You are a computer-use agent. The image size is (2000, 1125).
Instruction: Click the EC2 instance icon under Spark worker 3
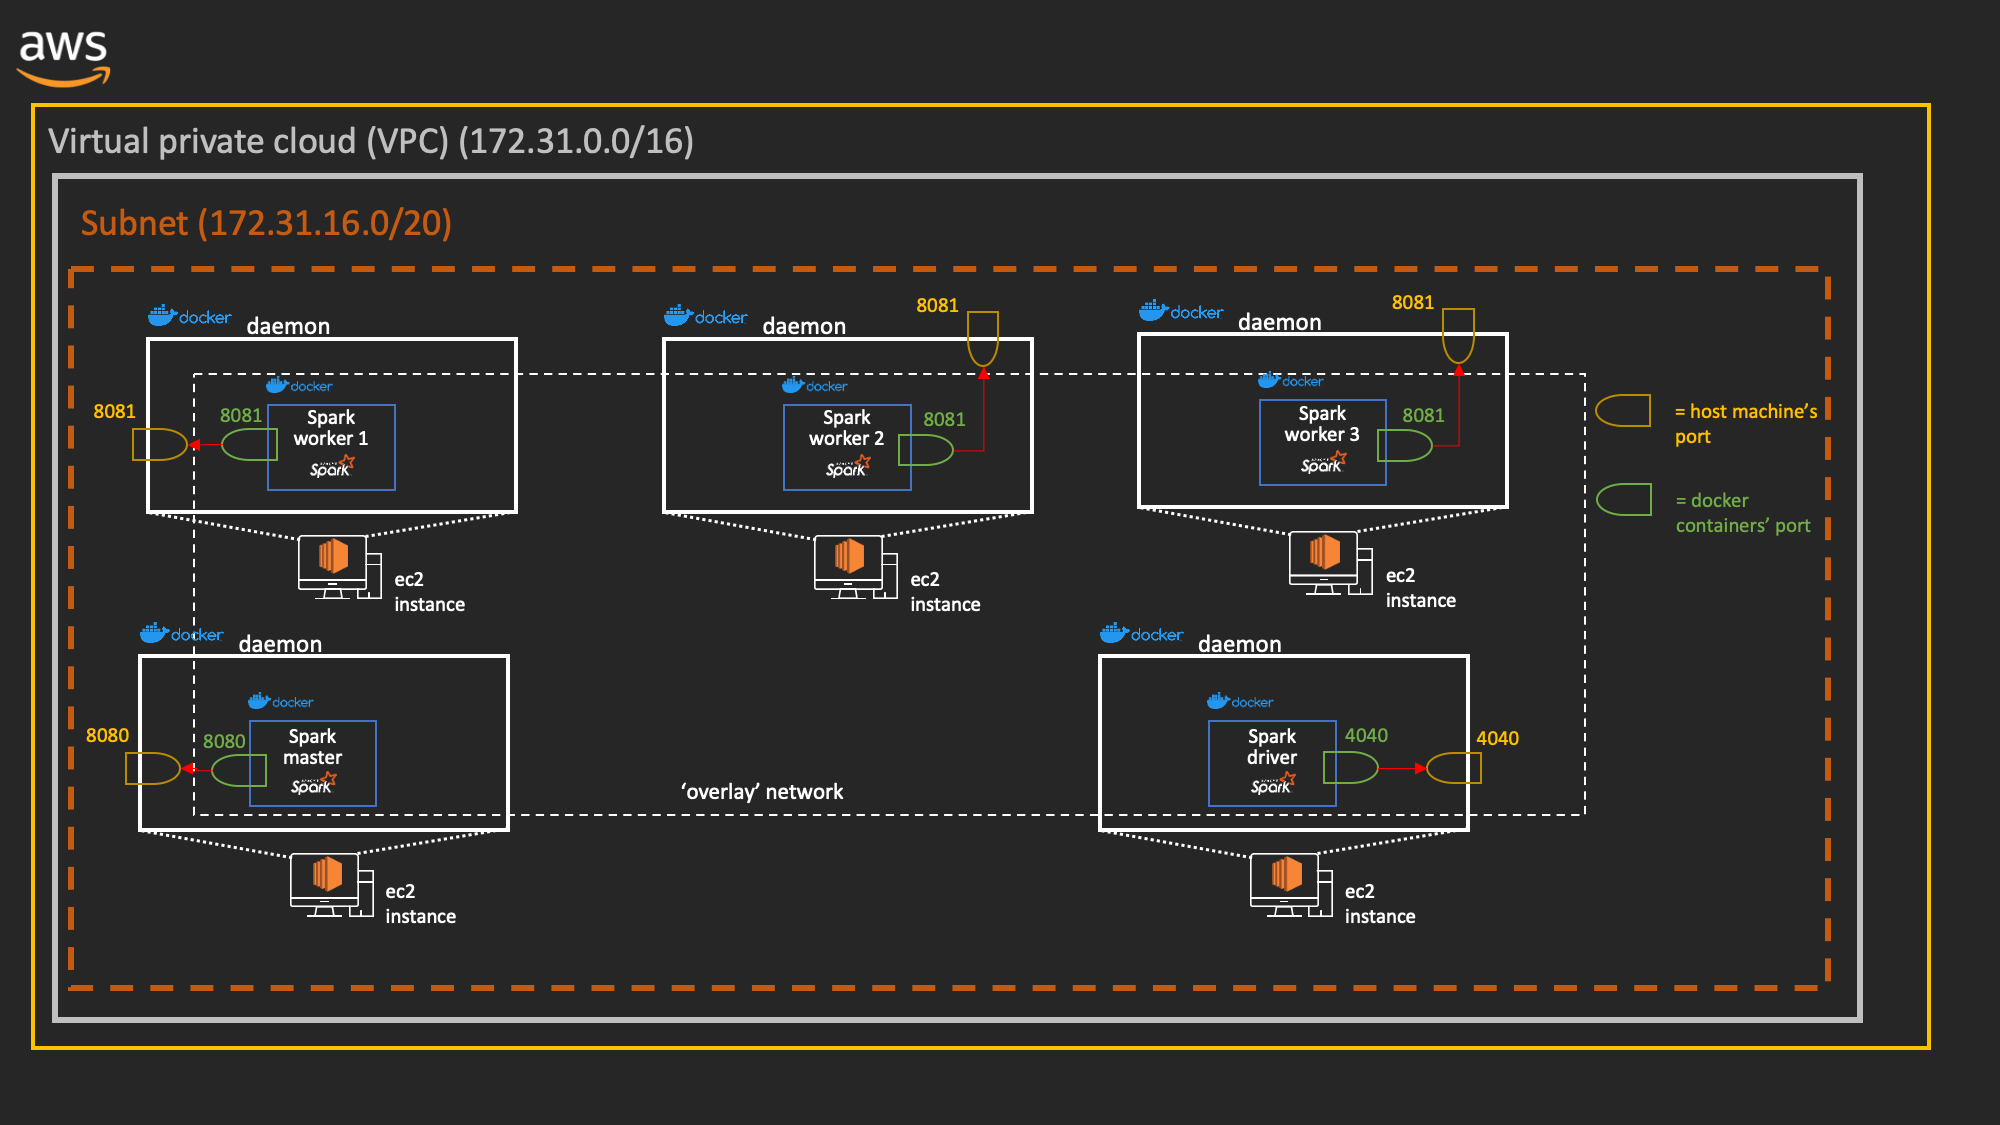(1323, 560)
